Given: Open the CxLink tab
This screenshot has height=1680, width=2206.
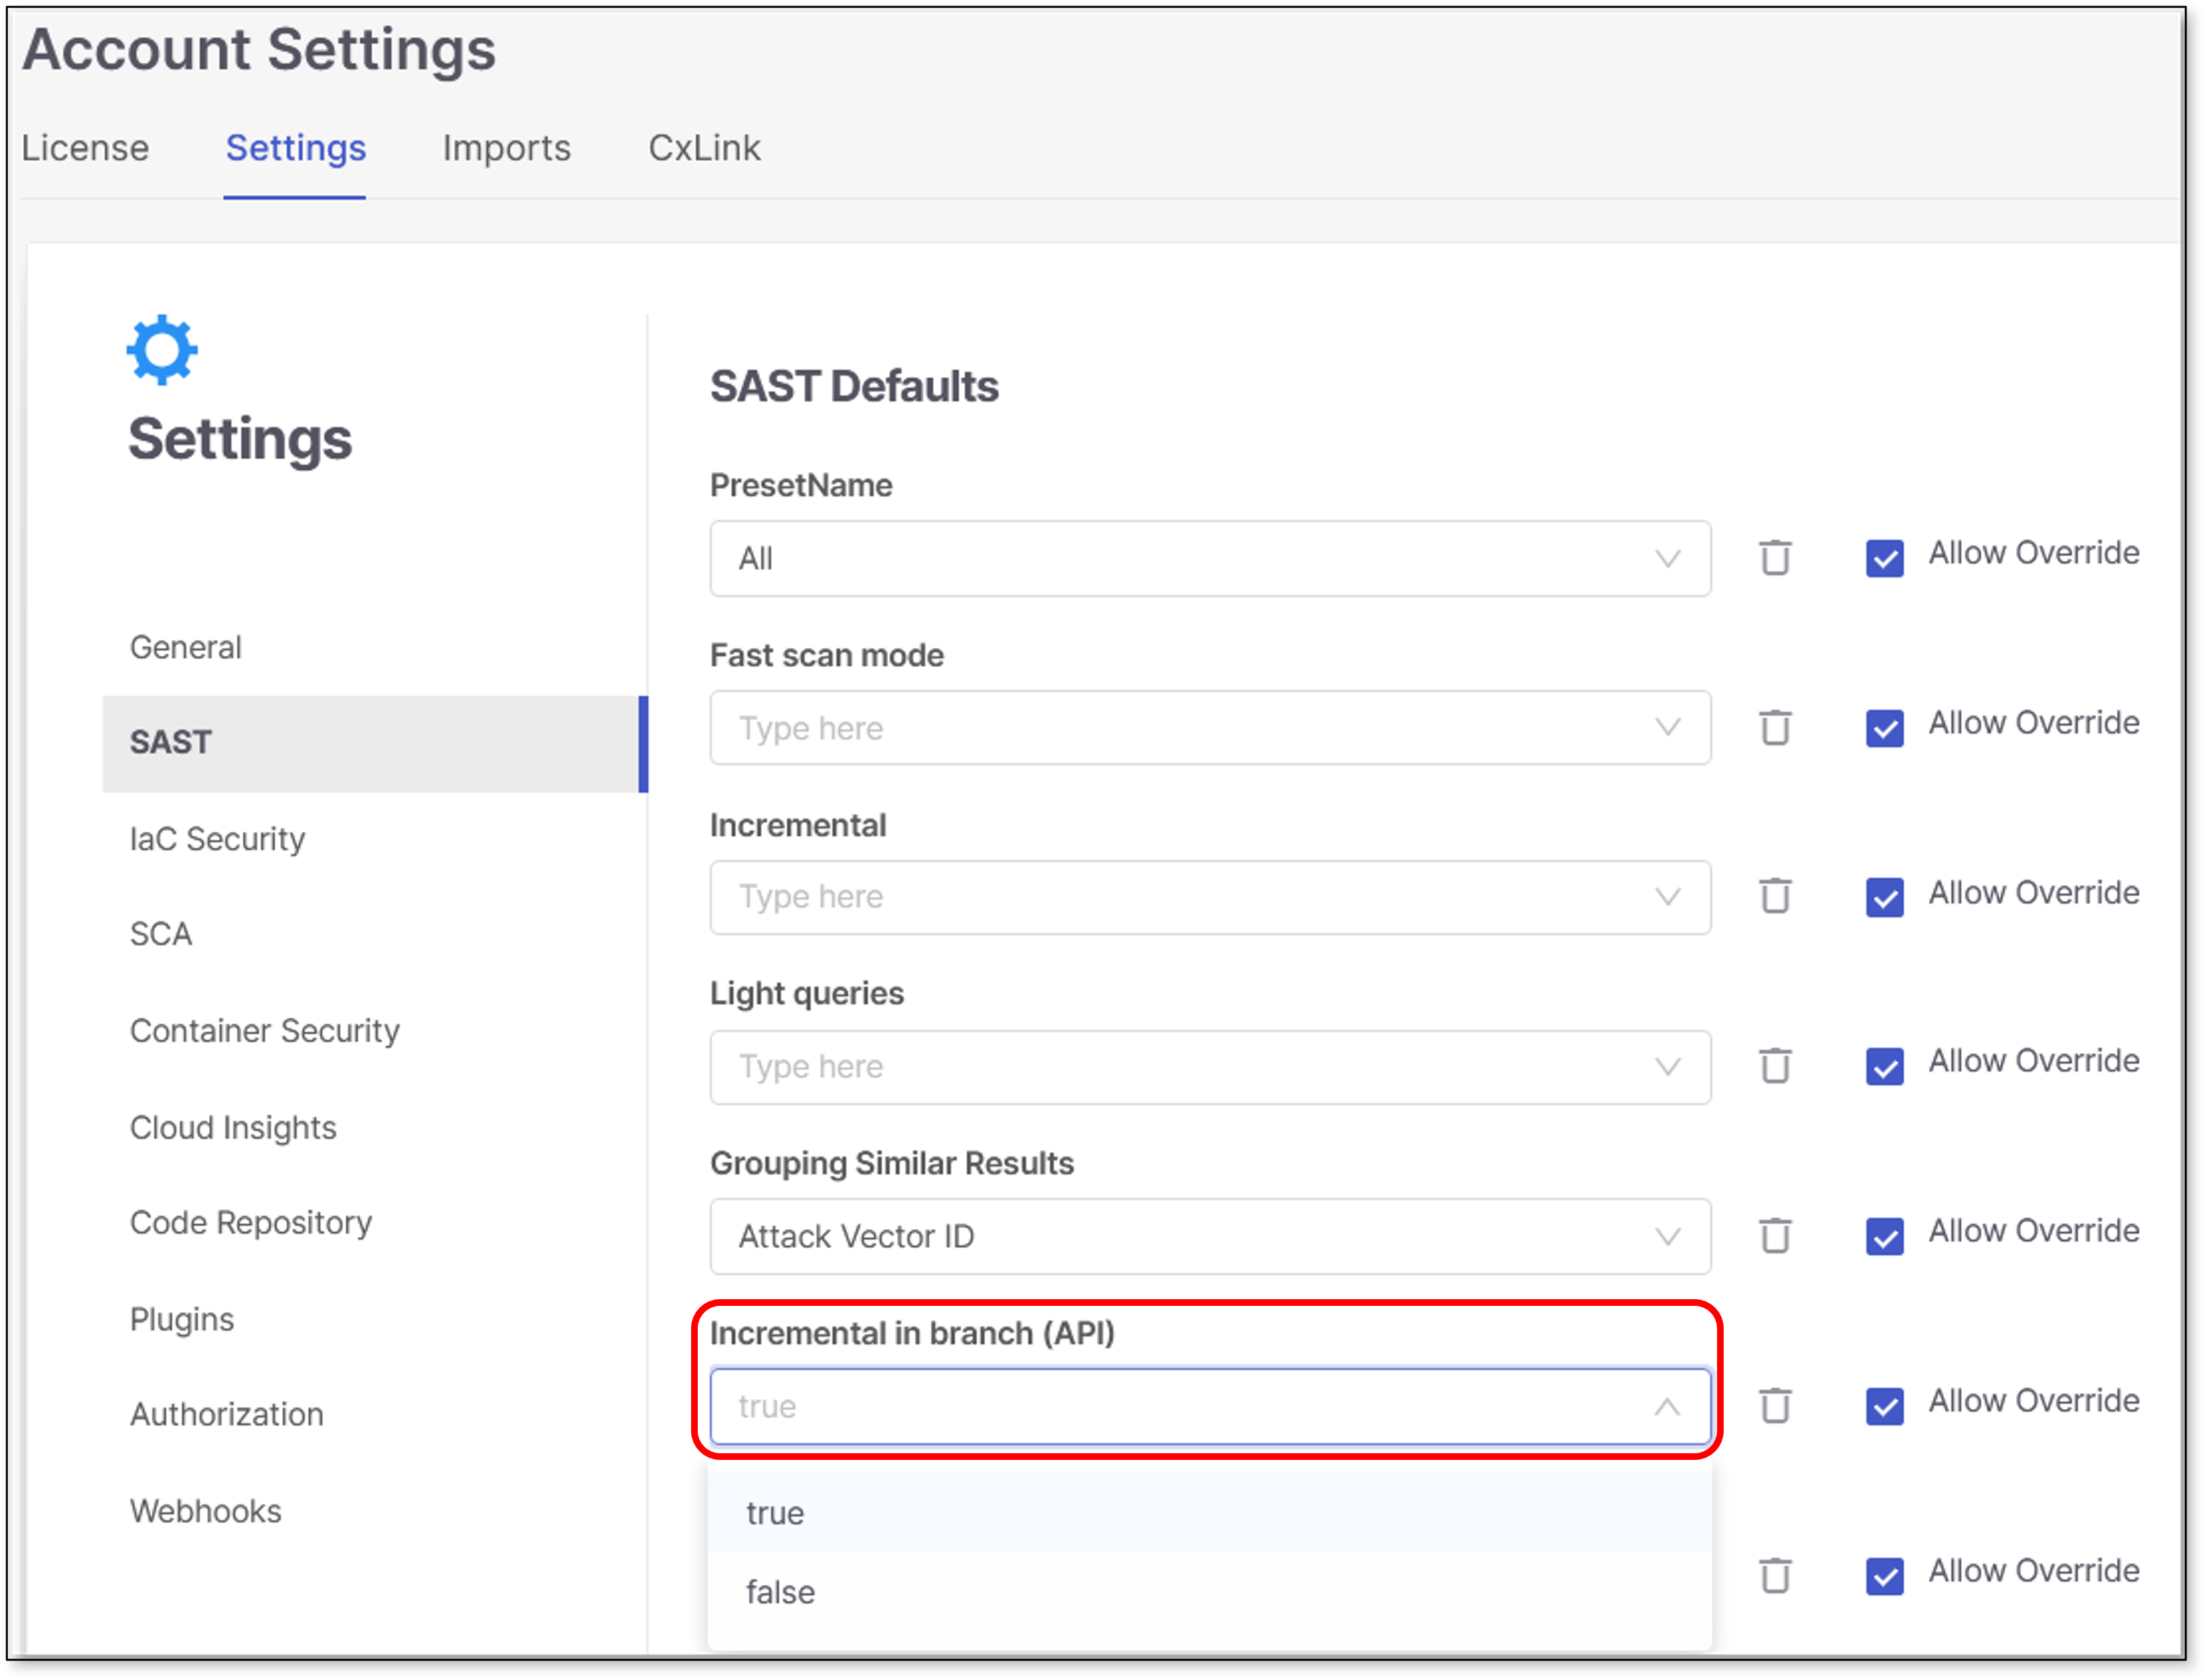Looking at the screenshot, I should click(x=704, y=148).
